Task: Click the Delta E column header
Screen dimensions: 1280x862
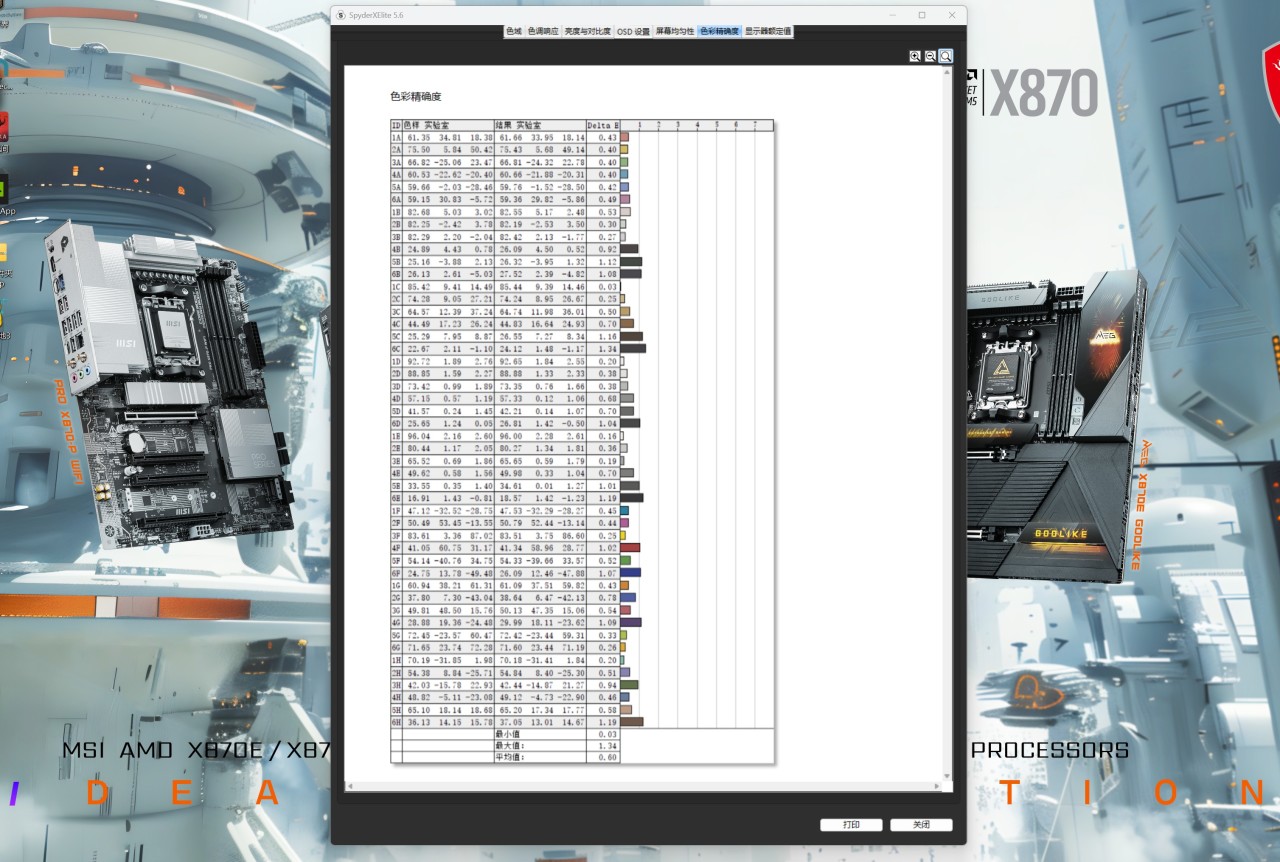Action: 603,125
